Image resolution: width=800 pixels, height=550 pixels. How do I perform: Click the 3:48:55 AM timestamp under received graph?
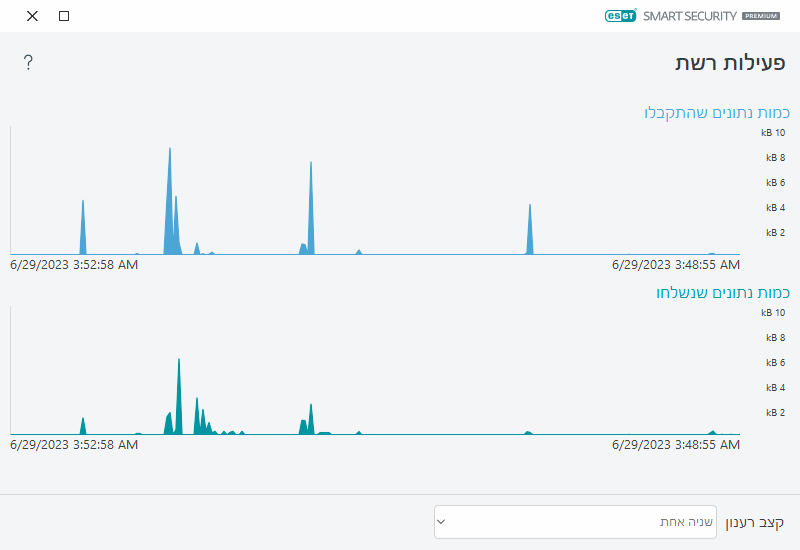coord(676,265)
